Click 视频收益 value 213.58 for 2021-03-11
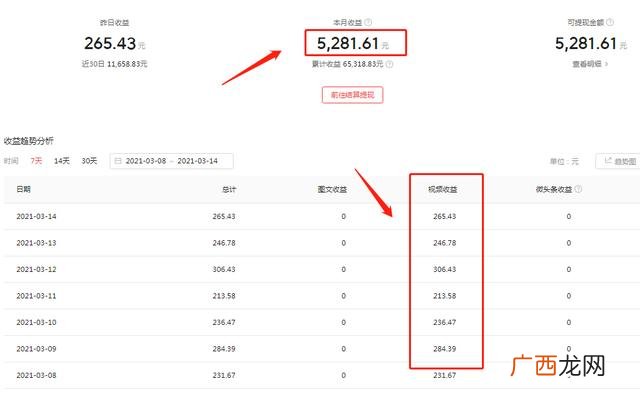 (x=444, y=296)
